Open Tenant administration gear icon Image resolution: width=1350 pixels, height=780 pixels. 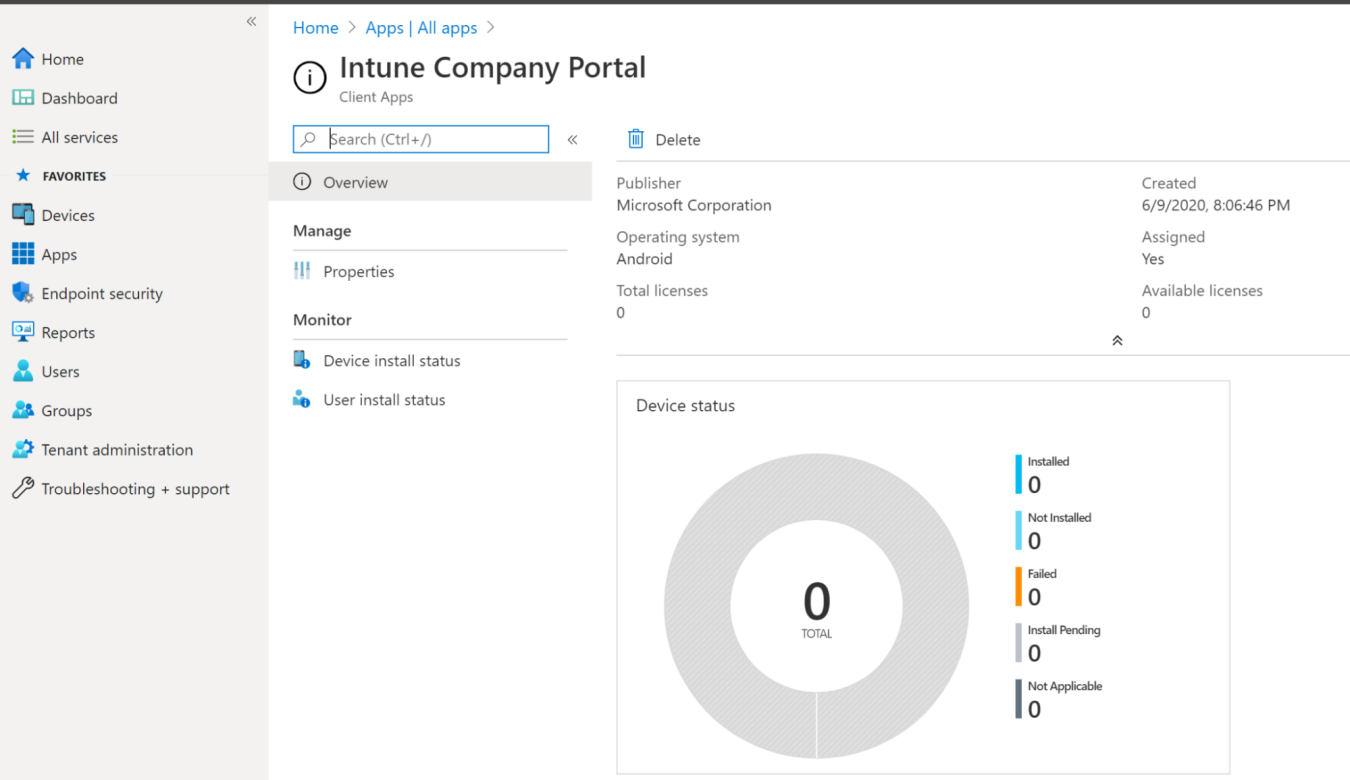(x=23, y=449)
